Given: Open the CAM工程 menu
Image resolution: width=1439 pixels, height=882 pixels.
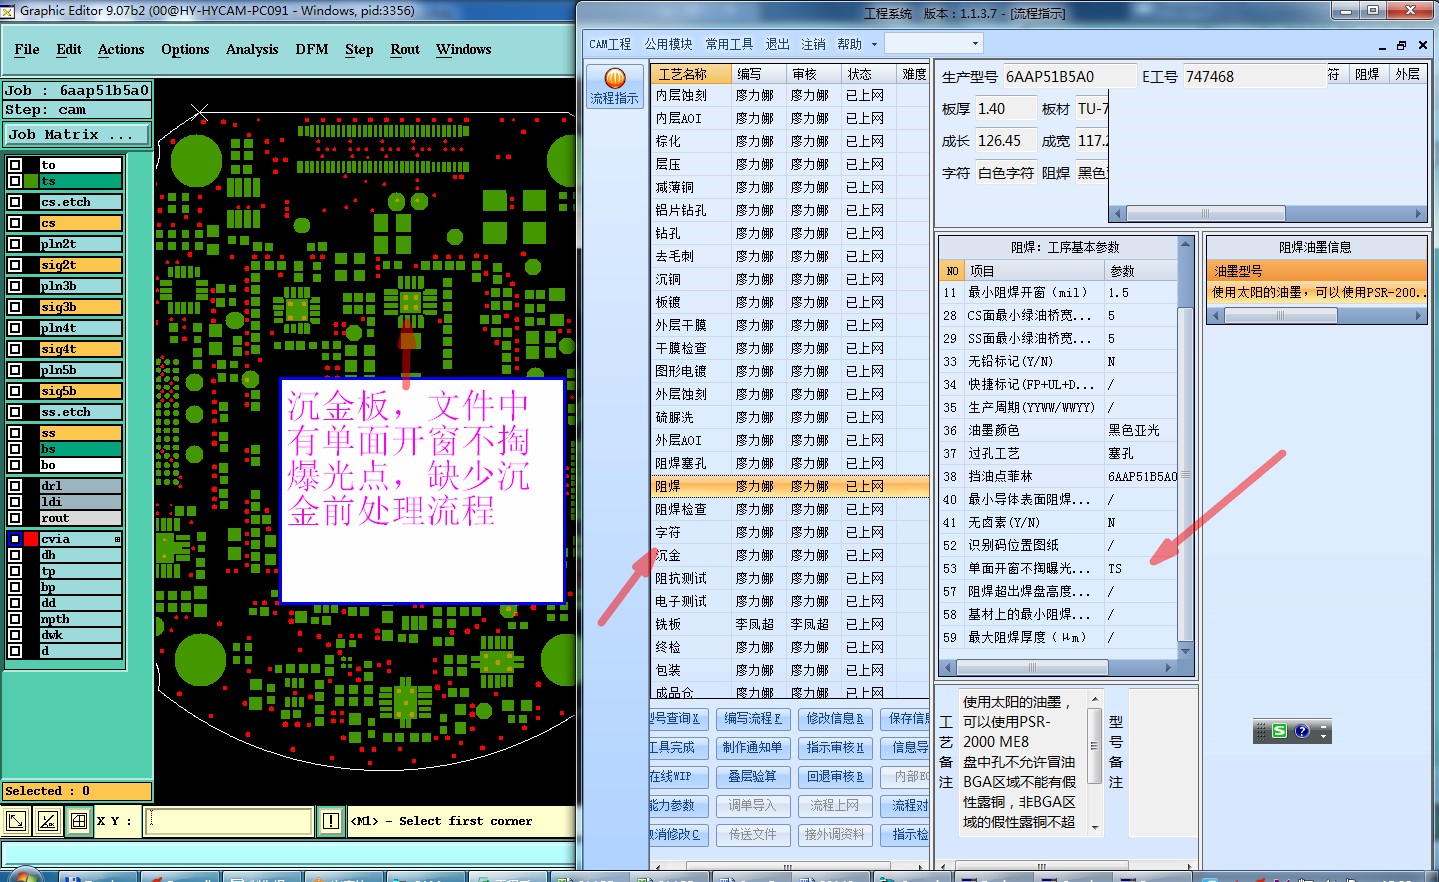Looking at the screenshot, I should click(610, 44).
